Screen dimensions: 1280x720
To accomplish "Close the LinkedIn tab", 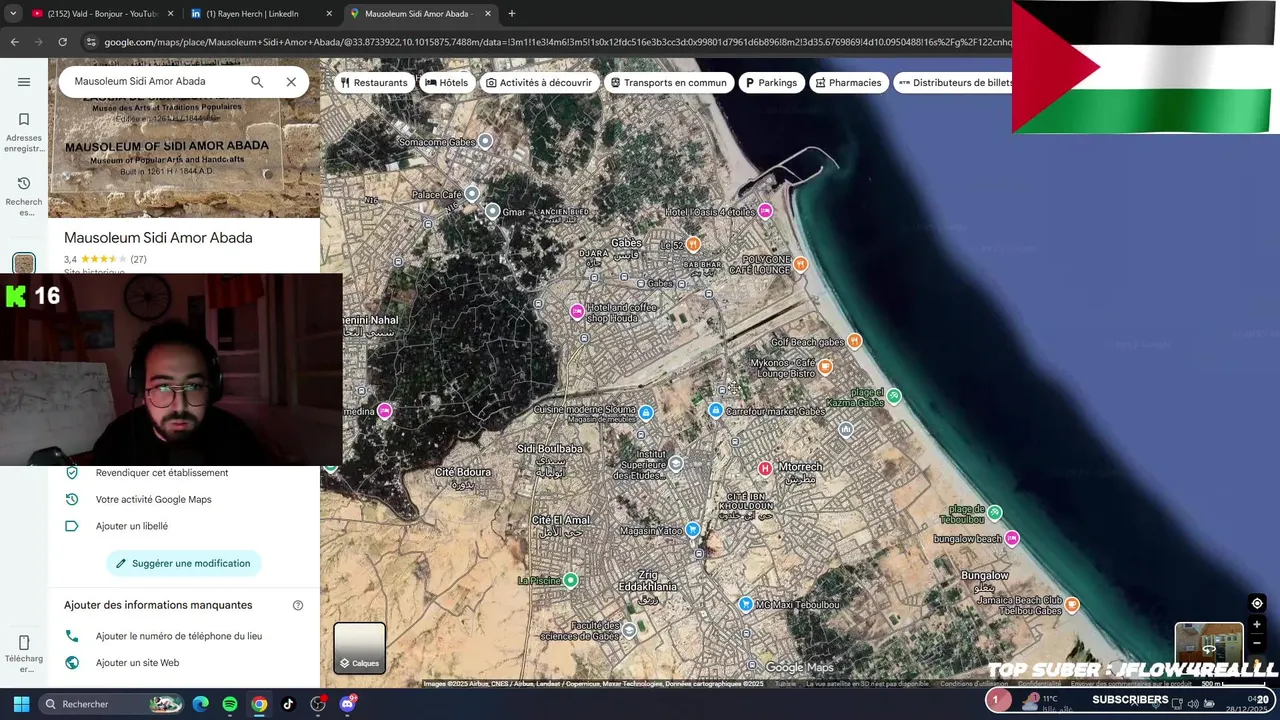I will (x=329, y=14).
